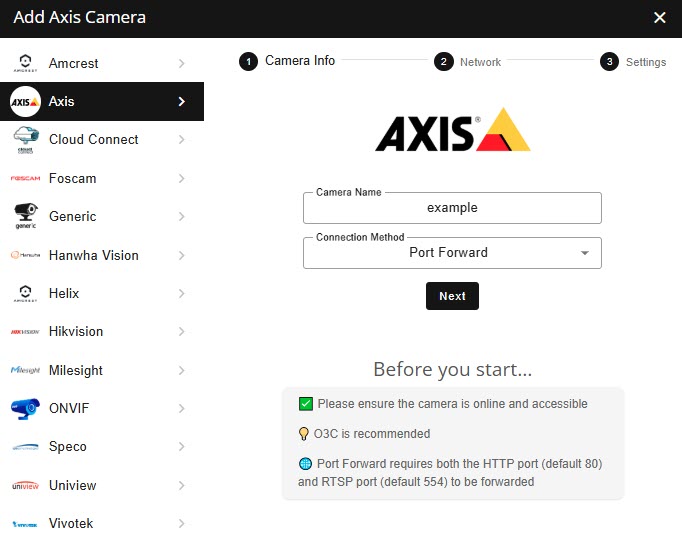Click the Hanwha Vision logo icon
This screenshot has width=682, height=548.
click(25, 255)
